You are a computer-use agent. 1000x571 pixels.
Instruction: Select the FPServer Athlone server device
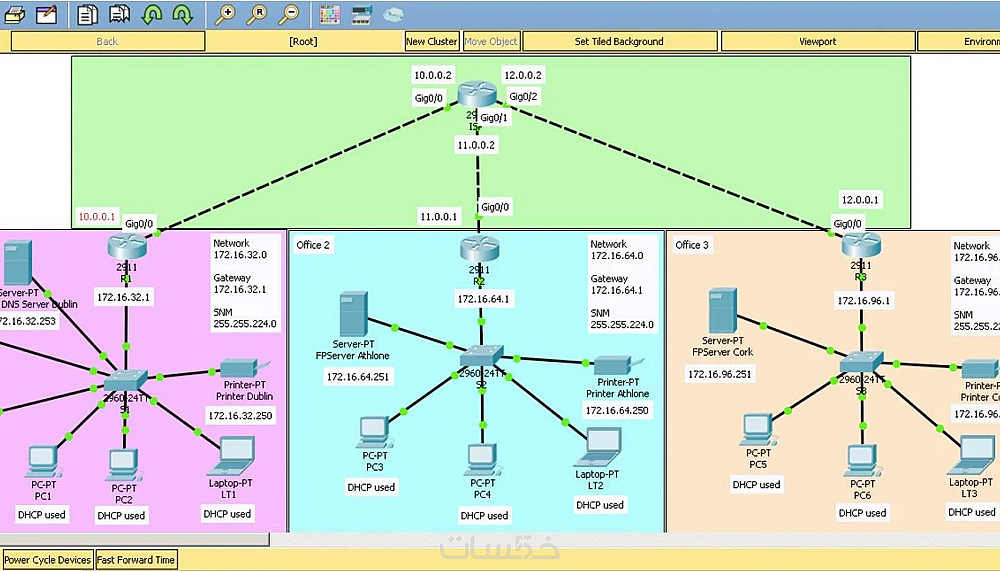353,314
